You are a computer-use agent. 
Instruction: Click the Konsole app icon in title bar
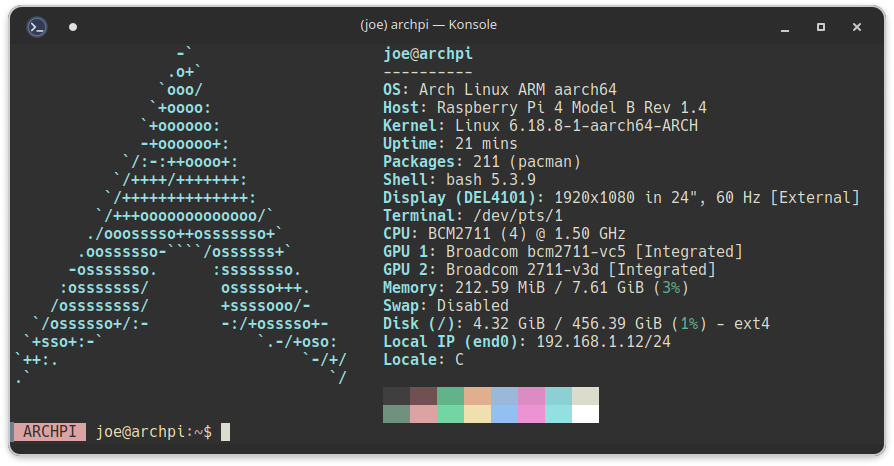[x=37, y=27]
